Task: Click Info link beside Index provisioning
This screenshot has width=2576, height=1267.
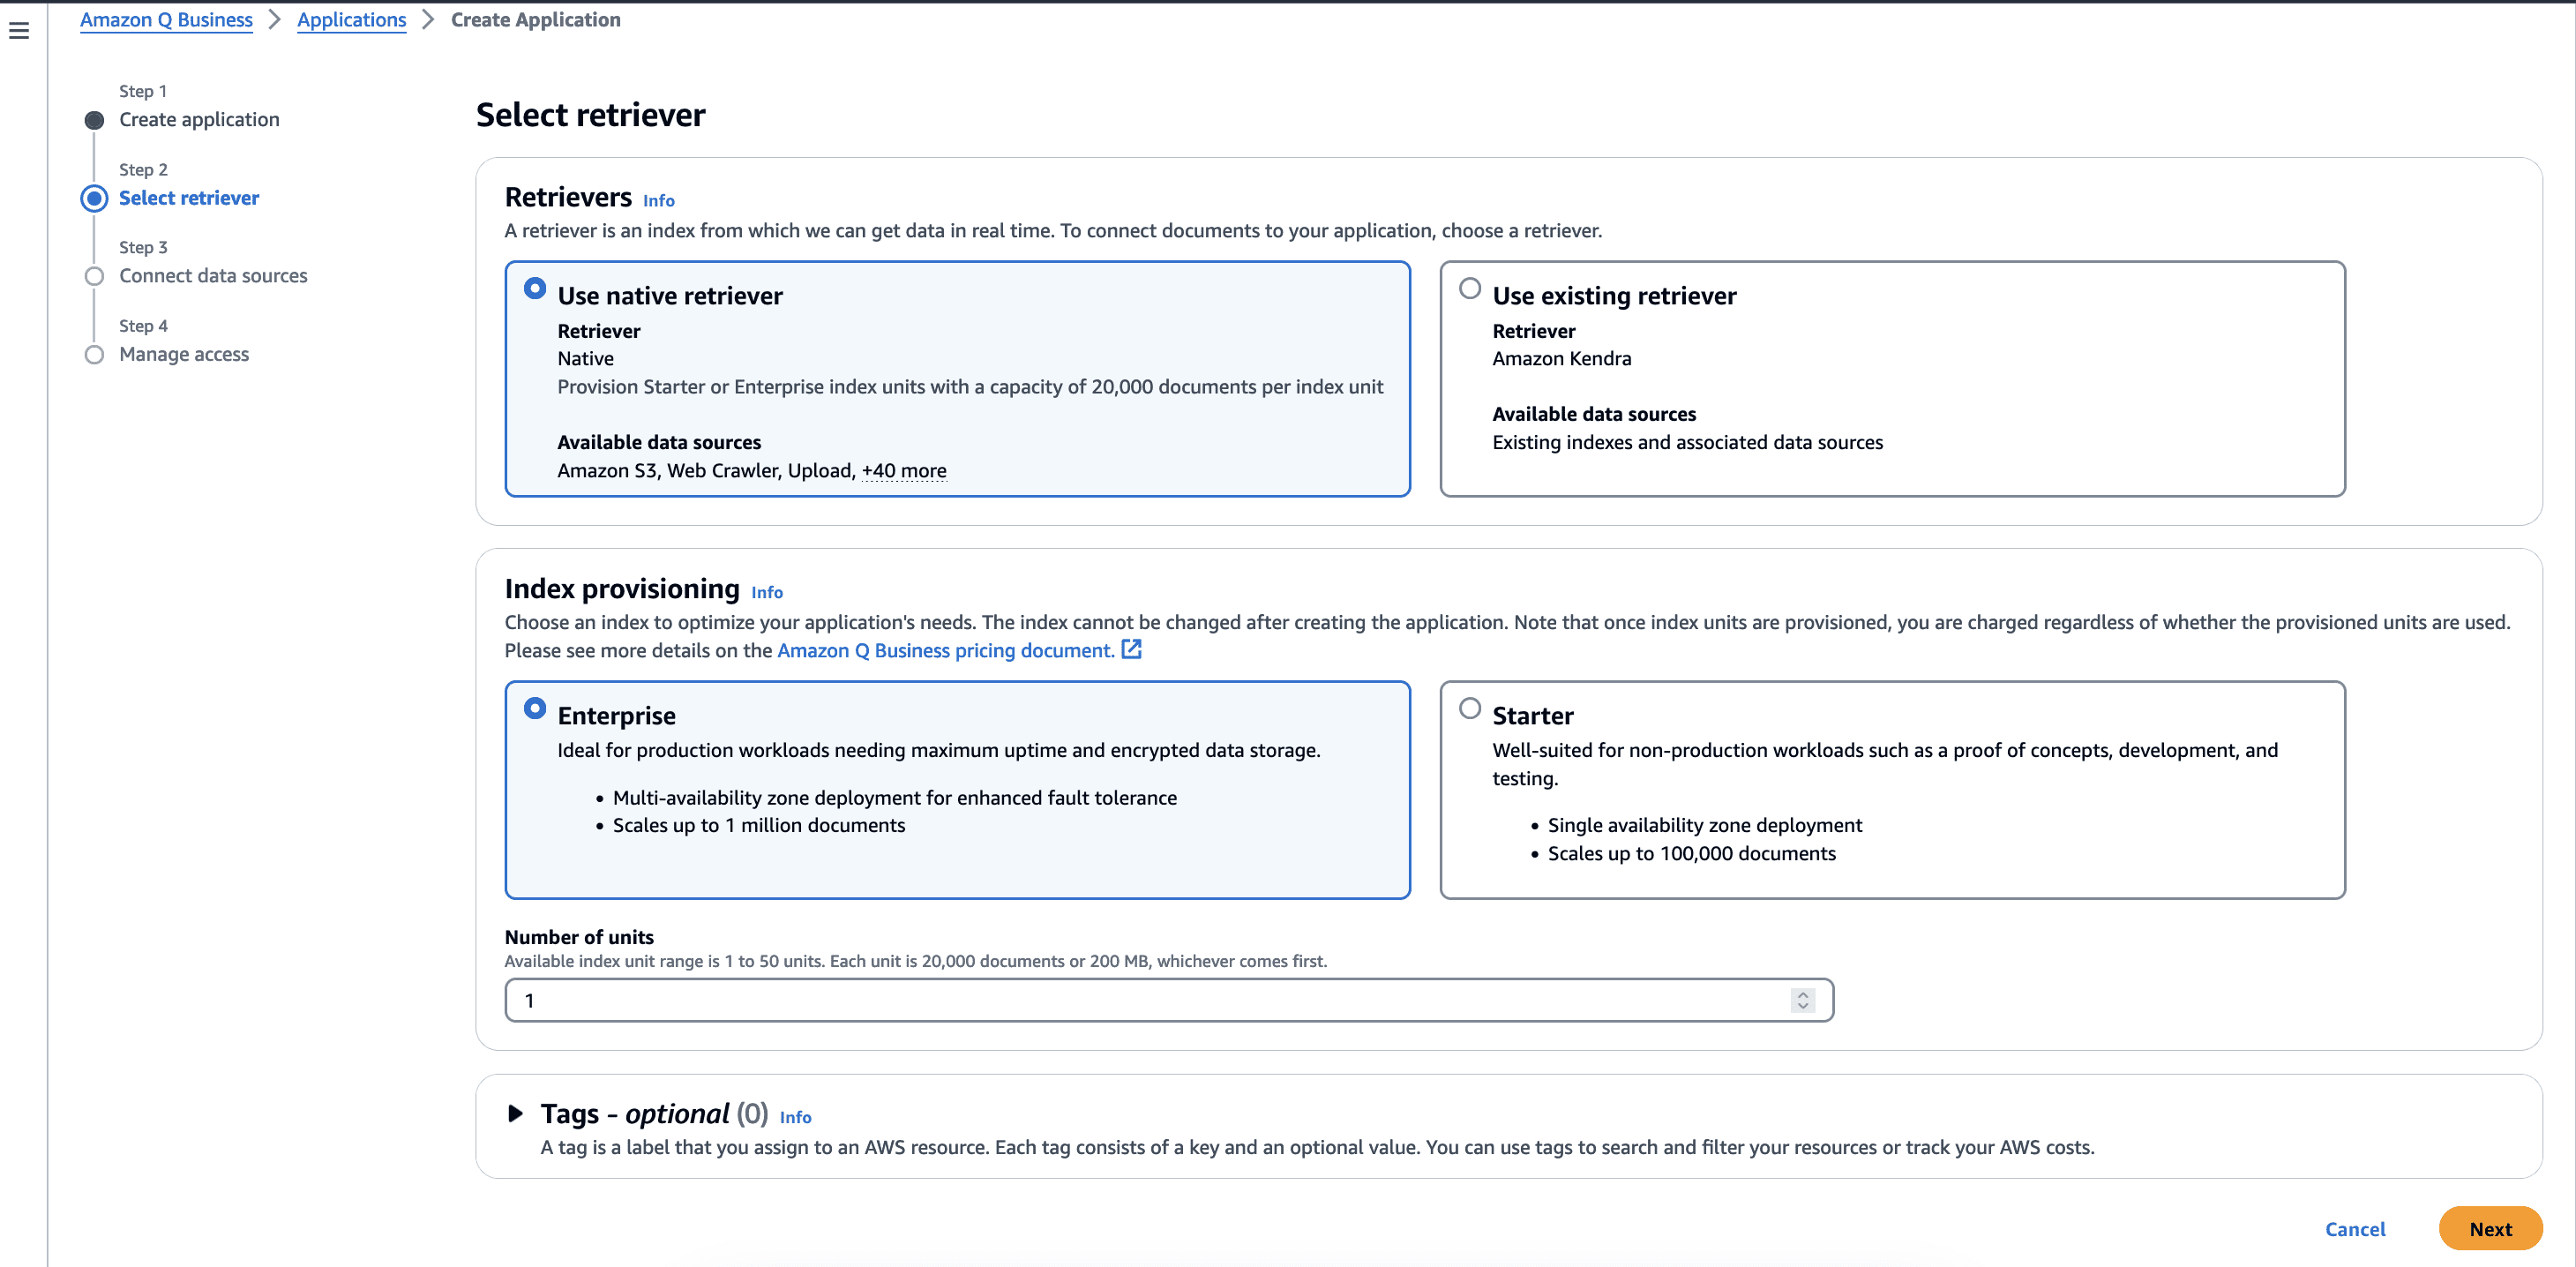Action: tap(766, 593)
